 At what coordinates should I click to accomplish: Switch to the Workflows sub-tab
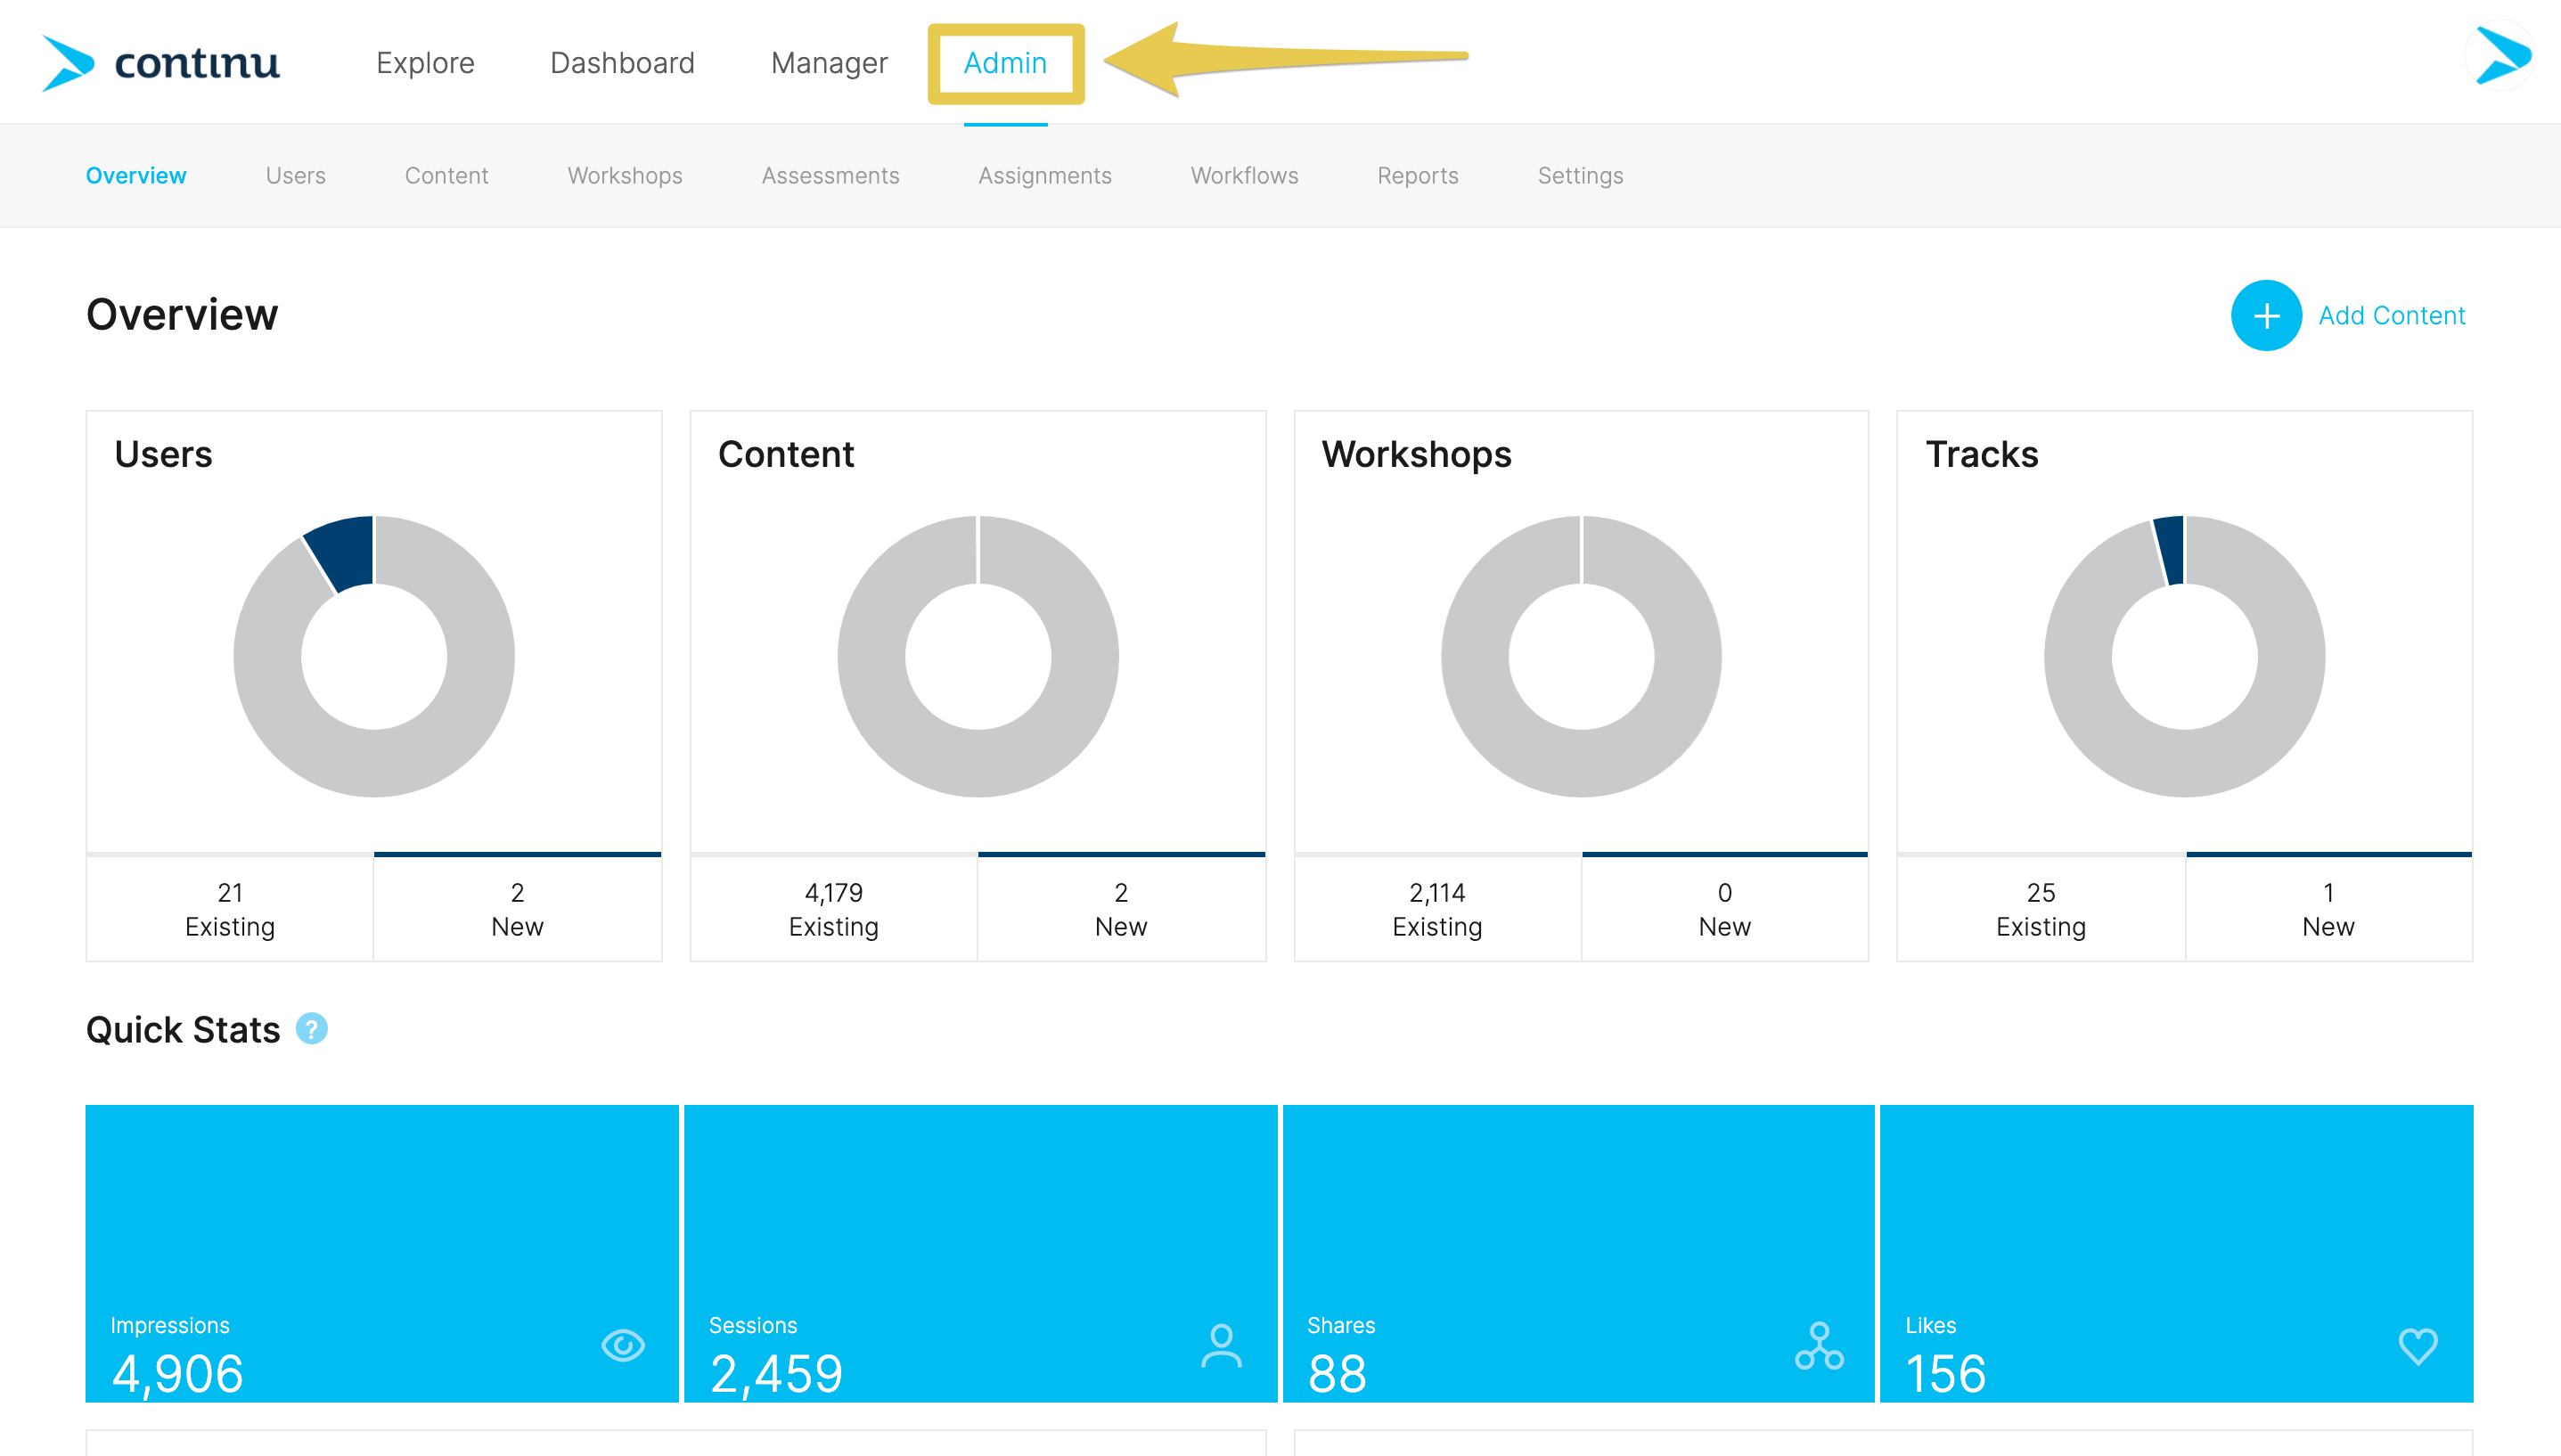pyautogui.click(x=1245, y=176)
